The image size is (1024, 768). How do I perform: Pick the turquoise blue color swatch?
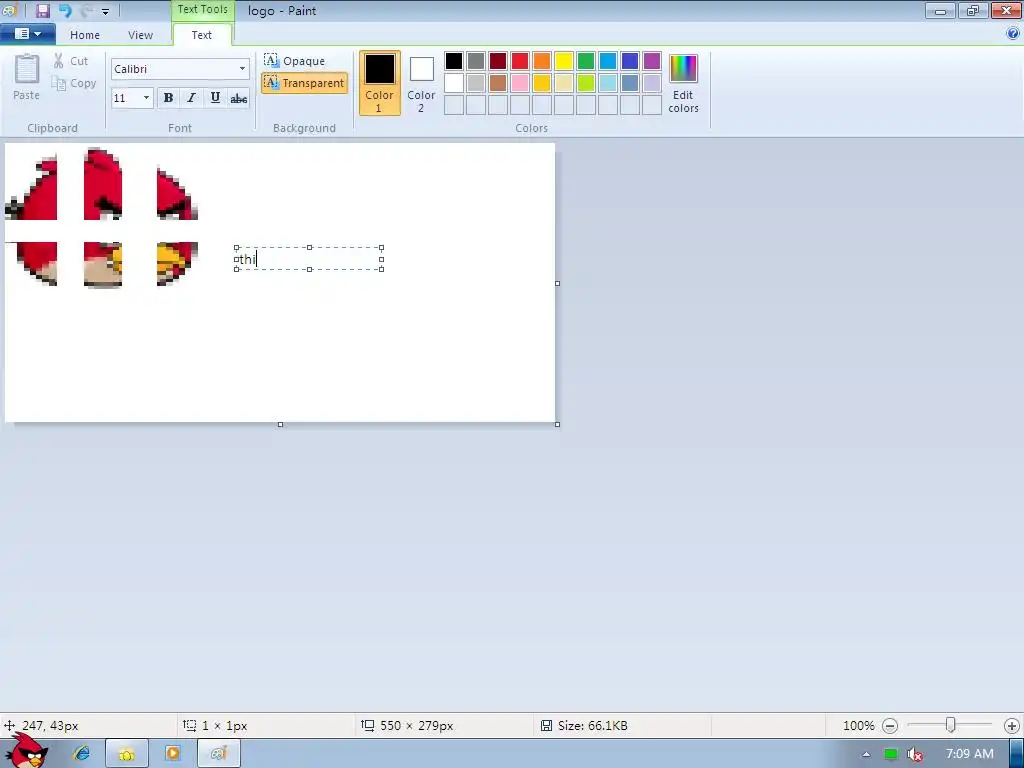[x=608, y=61]
